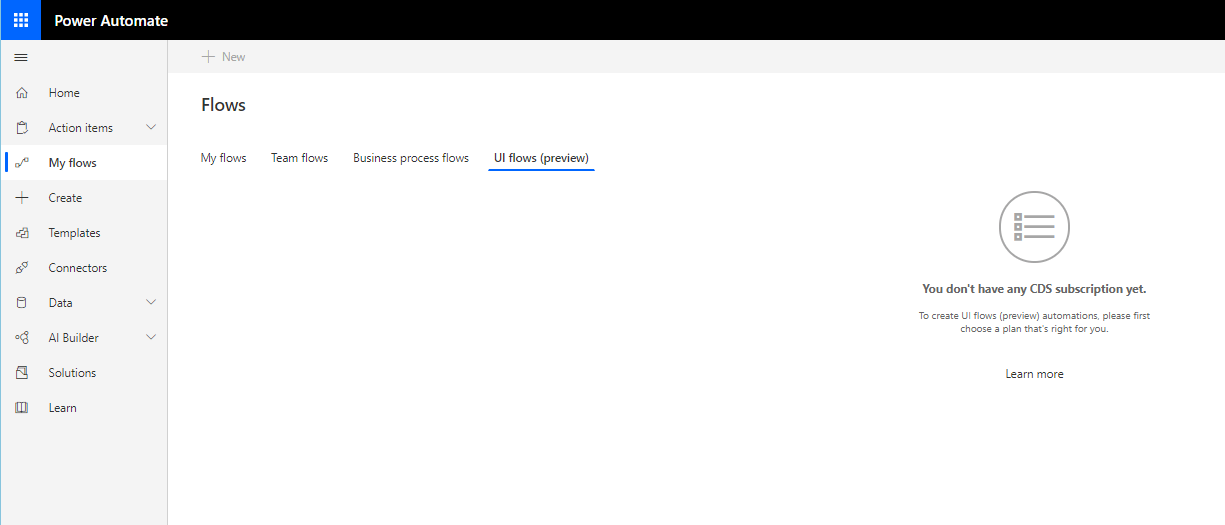Click the Solutions icon in the sidebar
This screenshot has width=1225, height=525.
(x=22, y=373)
